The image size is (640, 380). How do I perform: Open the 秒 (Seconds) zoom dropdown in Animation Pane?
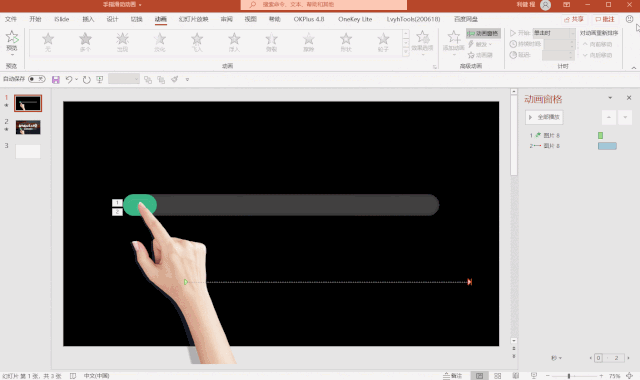(556, 358)
